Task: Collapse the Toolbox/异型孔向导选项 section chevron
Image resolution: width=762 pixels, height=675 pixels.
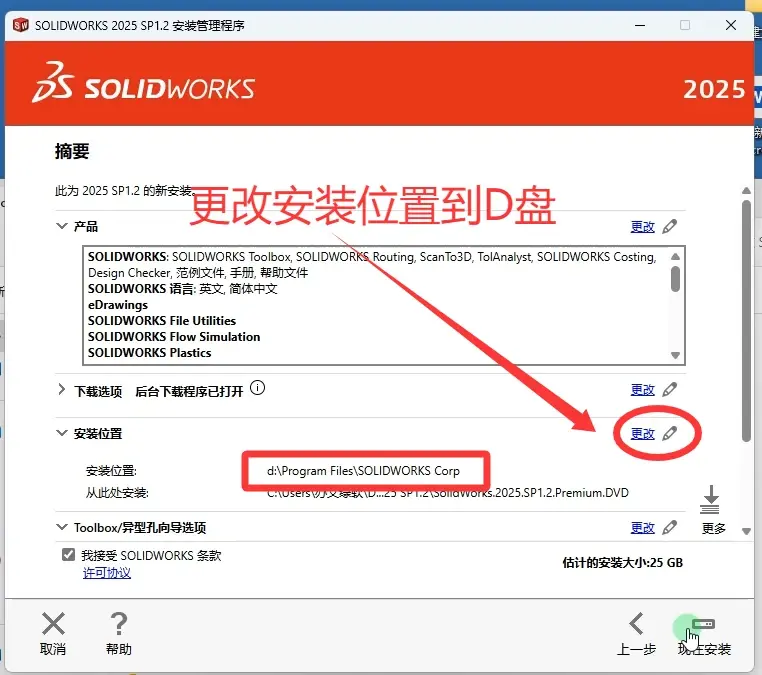Action: point(62,527)
